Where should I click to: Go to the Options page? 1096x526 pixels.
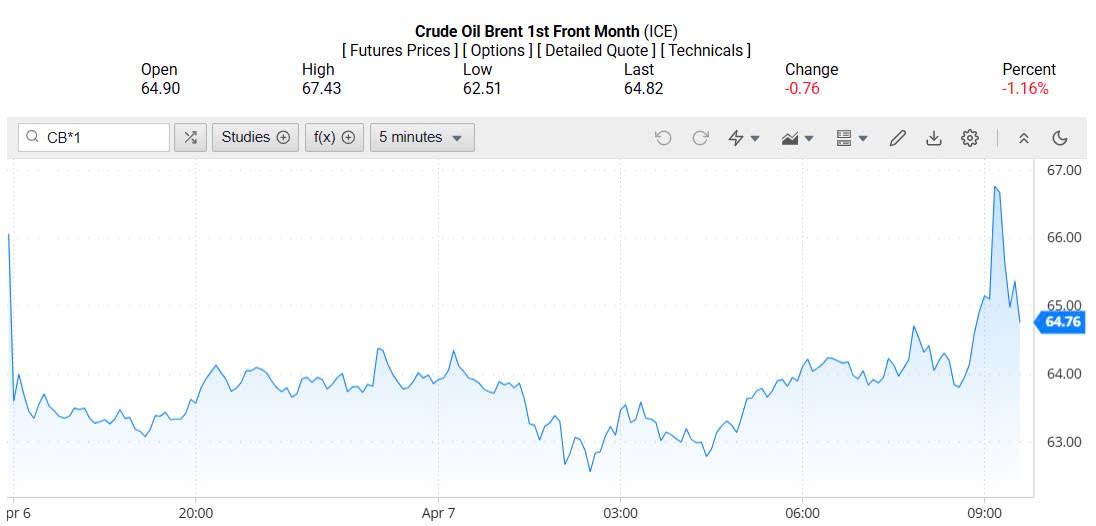pos(497,50)
